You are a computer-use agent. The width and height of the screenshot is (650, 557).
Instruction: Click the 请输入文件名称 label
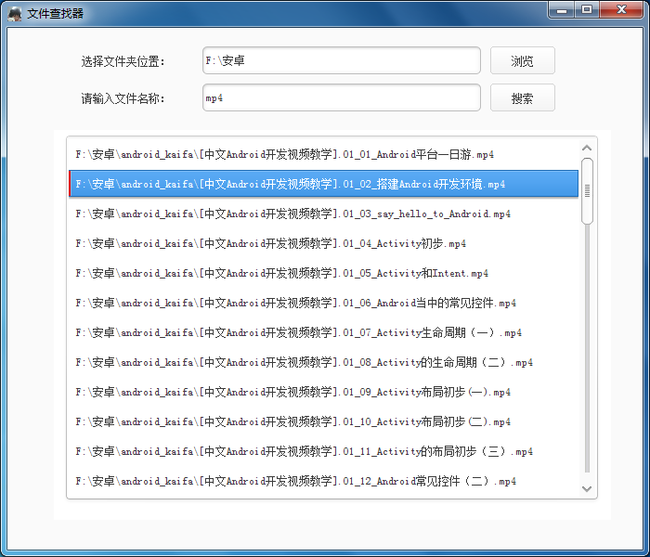pyautogui.click(x=123, y=99)
